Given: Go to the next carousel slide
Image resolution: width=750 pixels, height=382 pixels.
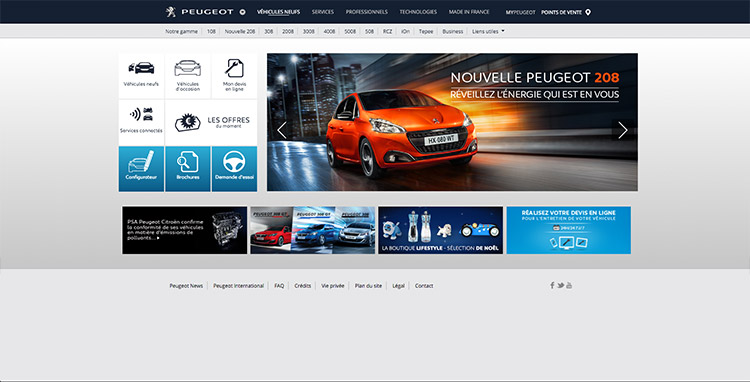Looking at the screenshot, I should pos(623,130).
